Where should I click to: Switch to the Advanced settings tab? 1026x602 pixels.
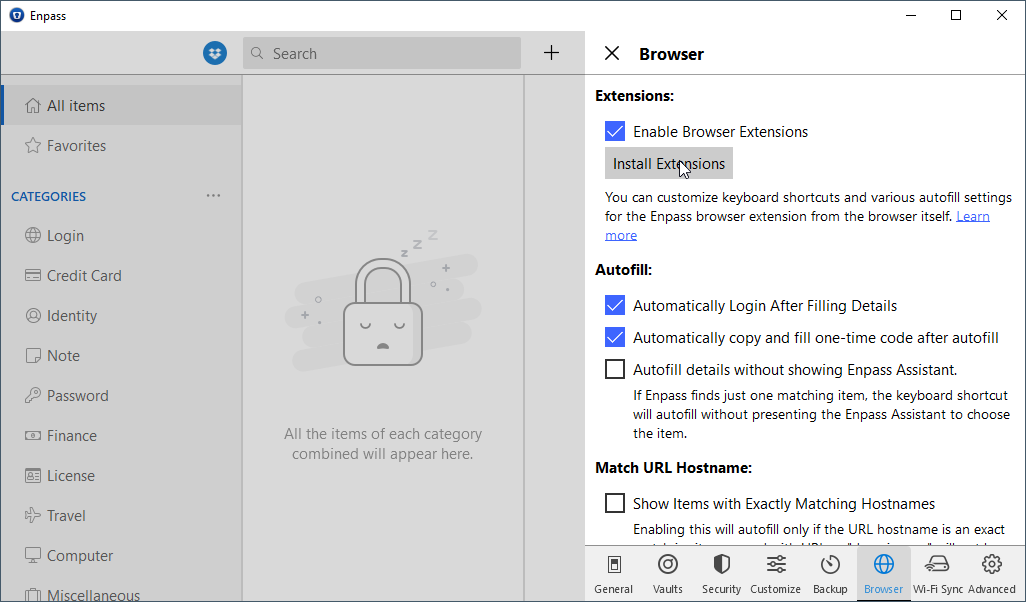coord(991,573)
